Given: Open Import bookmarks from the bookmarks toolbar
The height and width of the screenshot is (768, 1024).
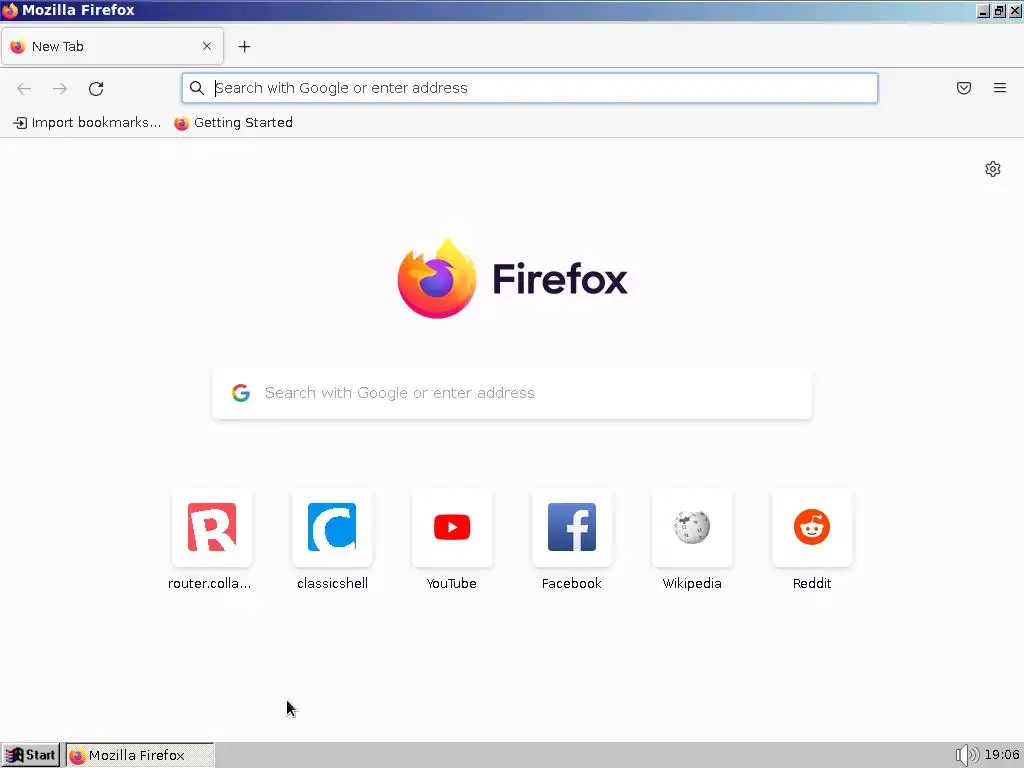Looking at the screenshot, I should click(87, 123).
